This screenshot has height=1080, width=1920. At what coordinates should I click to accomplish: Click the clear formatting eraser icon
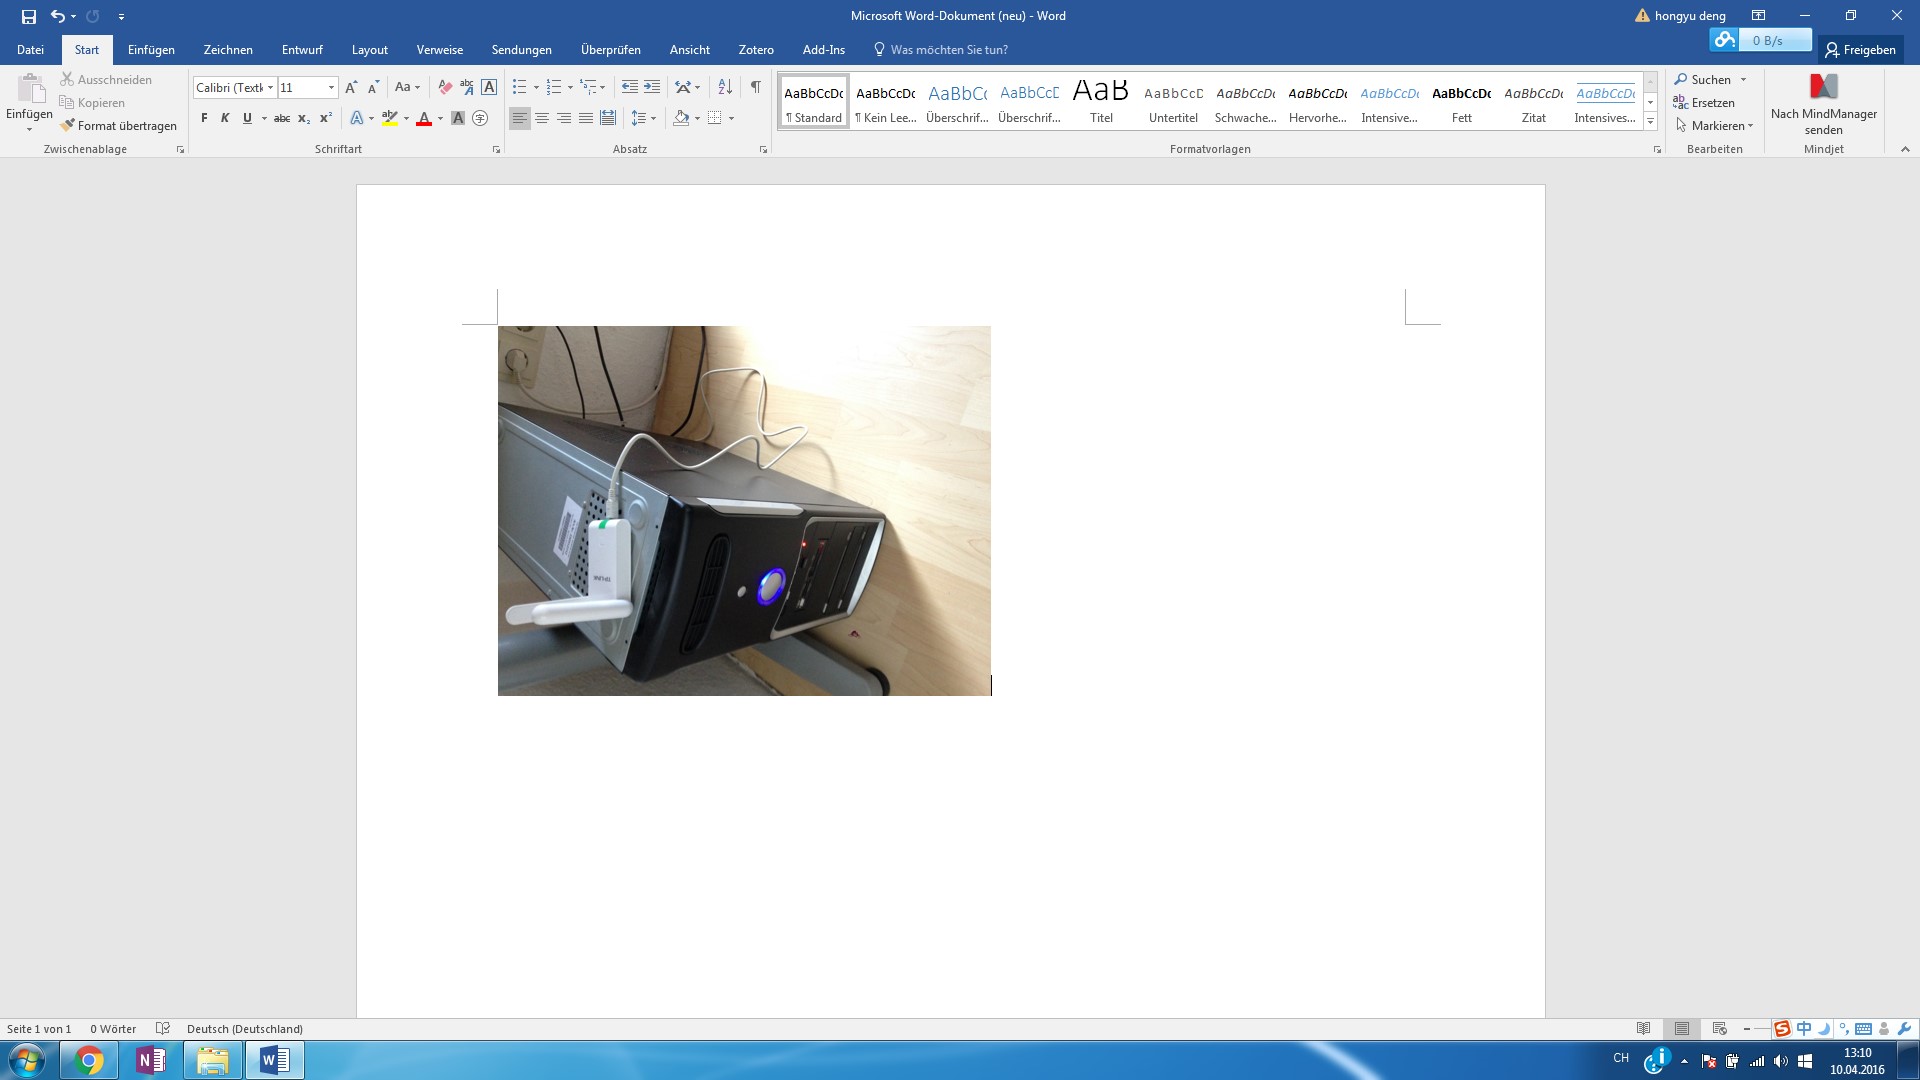click(x=445, y=88)
